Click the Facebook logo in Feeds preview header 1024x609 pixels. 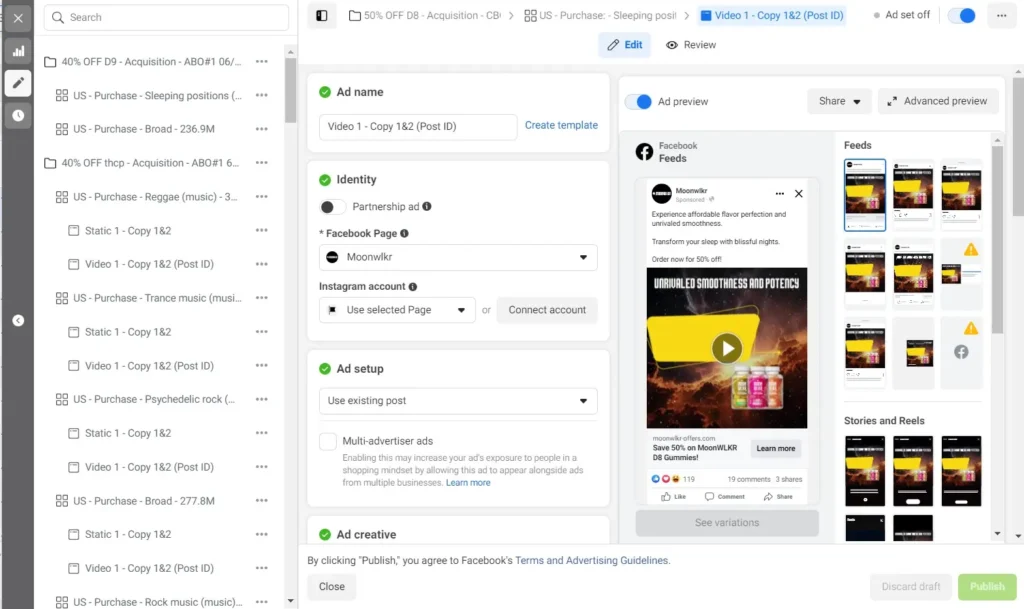pyautogui.click(x=645, y=151)
